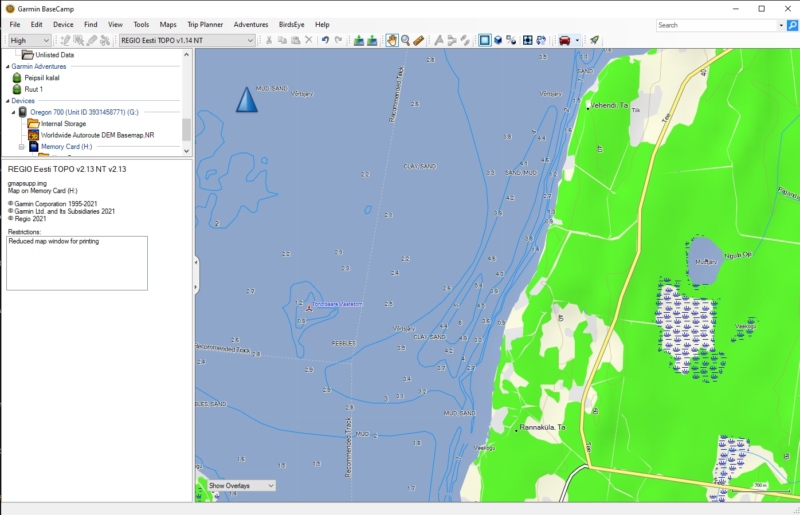Click into the Search input field

(716, 25)
